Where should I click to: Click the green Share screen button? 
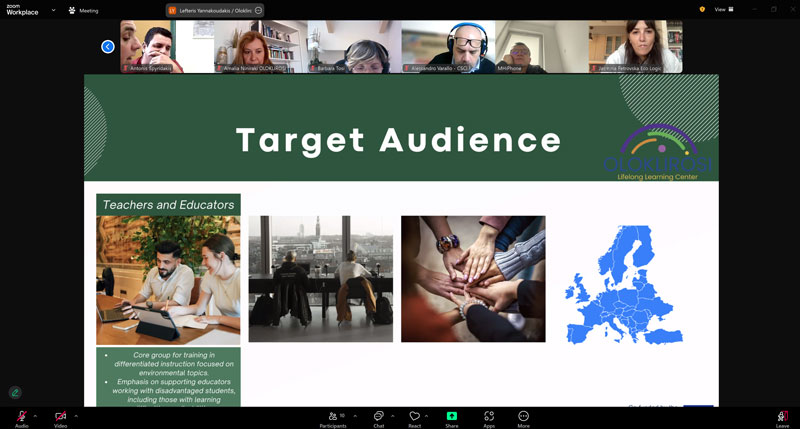coord(452,416)
